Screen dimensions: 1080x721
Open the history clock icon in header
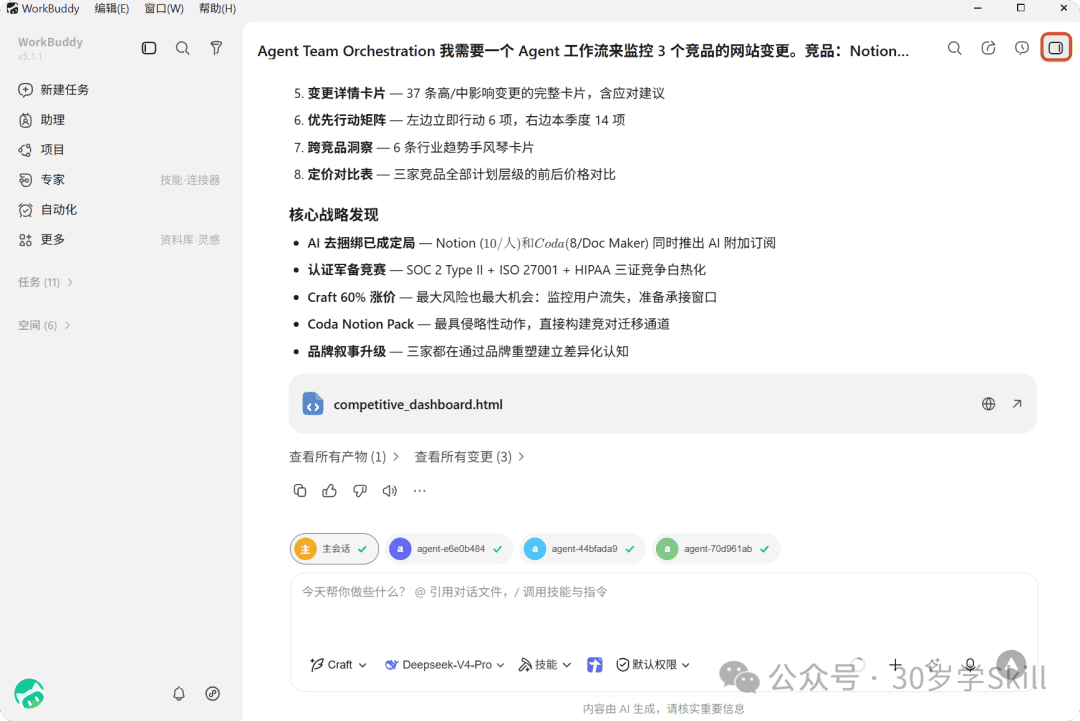click(x=1022, y=48)
